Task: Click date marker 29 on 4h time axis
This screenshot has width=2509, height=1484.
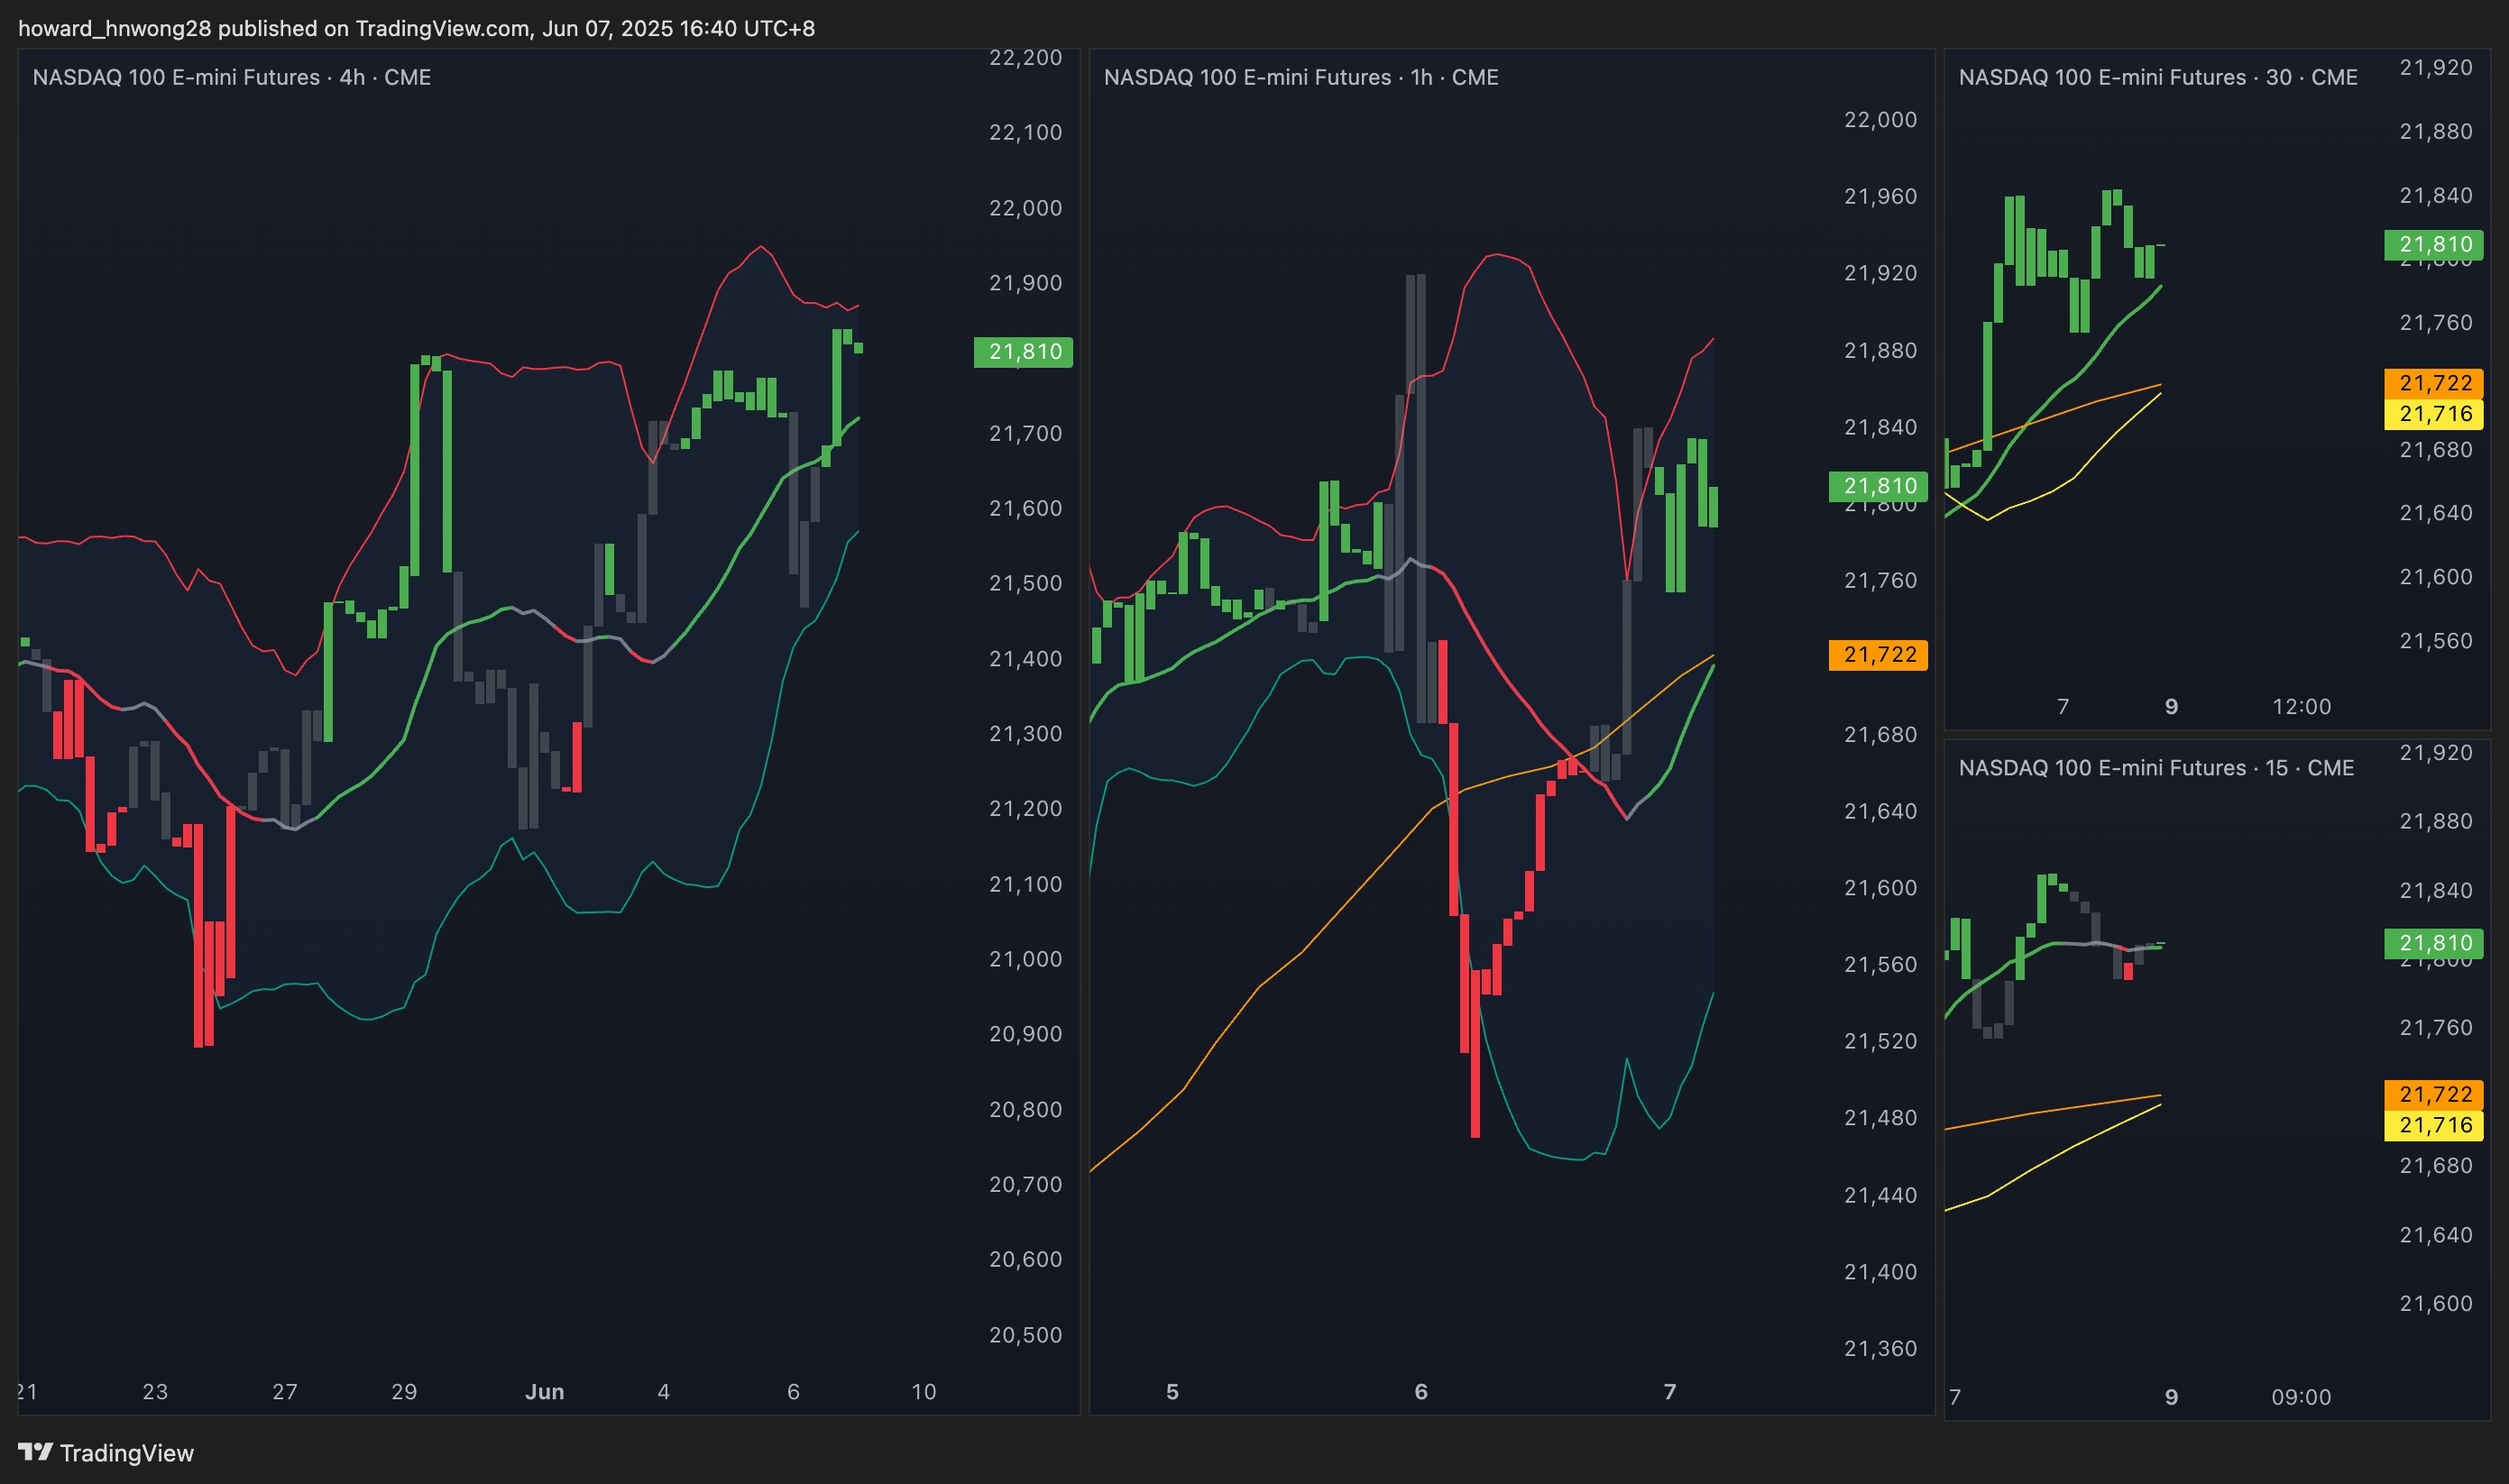Action: 403,1391
